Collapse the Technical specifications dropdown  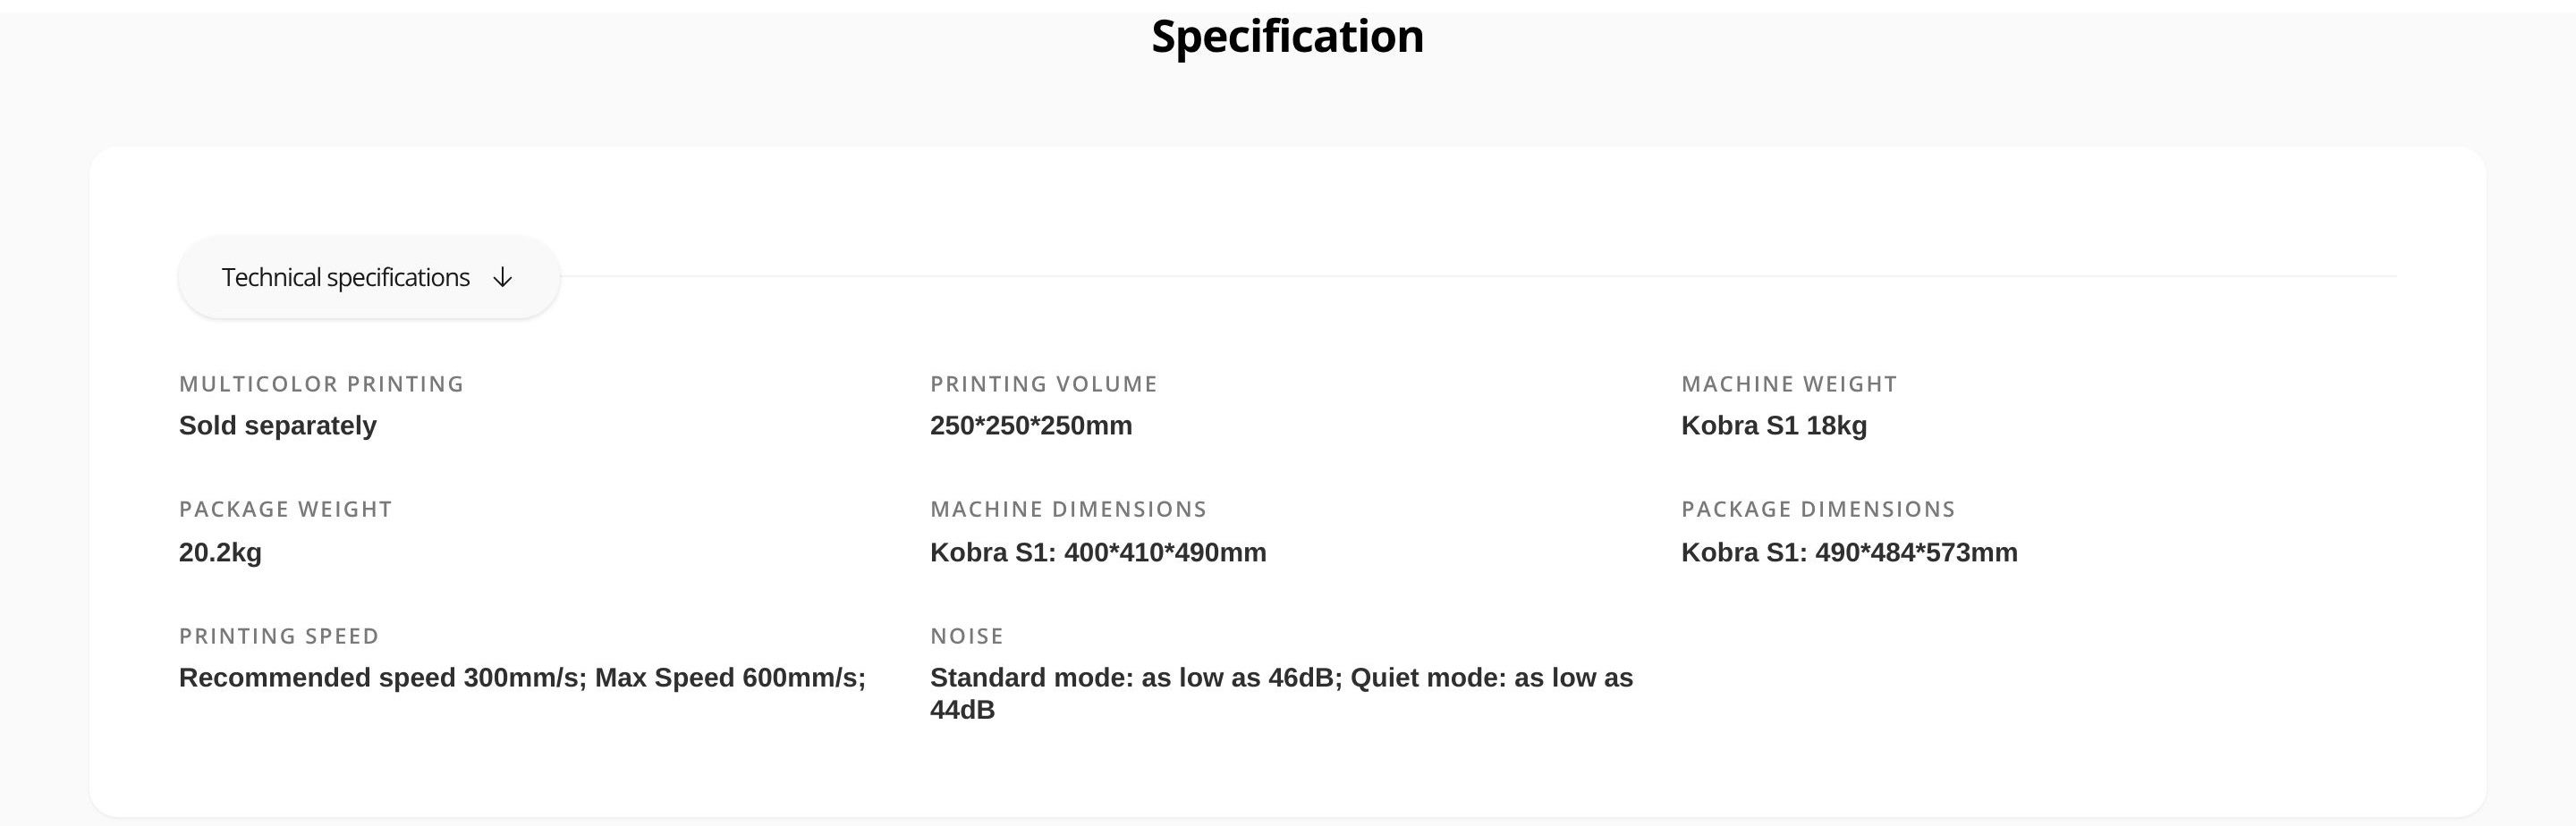(369, 277)
